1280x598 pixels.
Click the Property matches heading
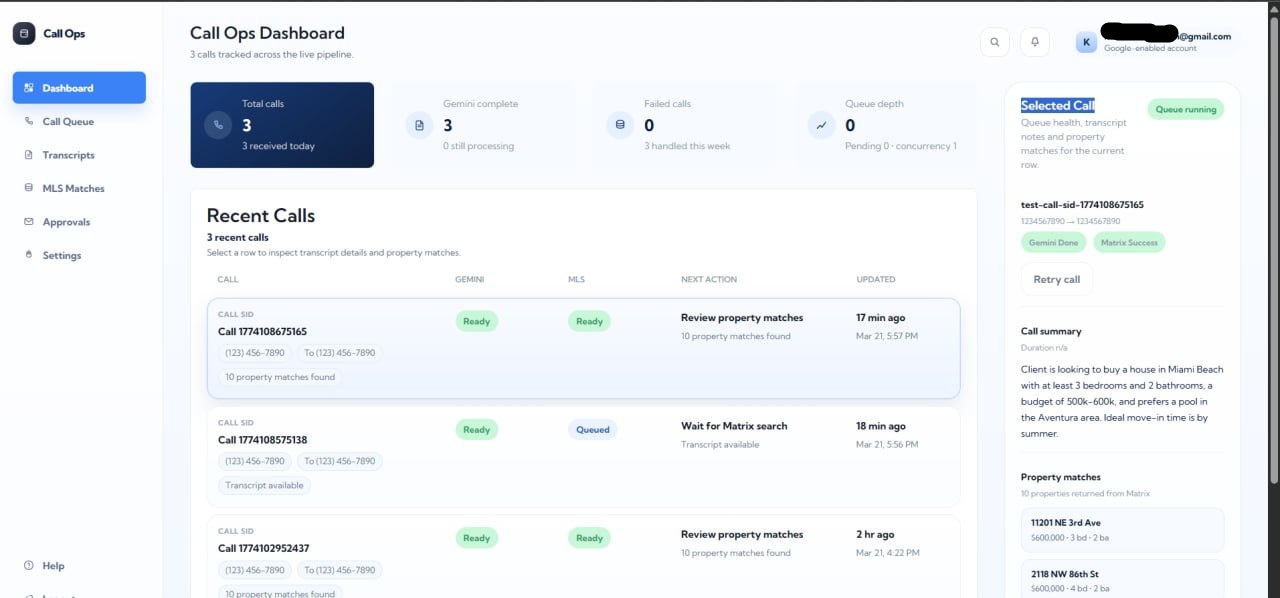click(1061, 477)
